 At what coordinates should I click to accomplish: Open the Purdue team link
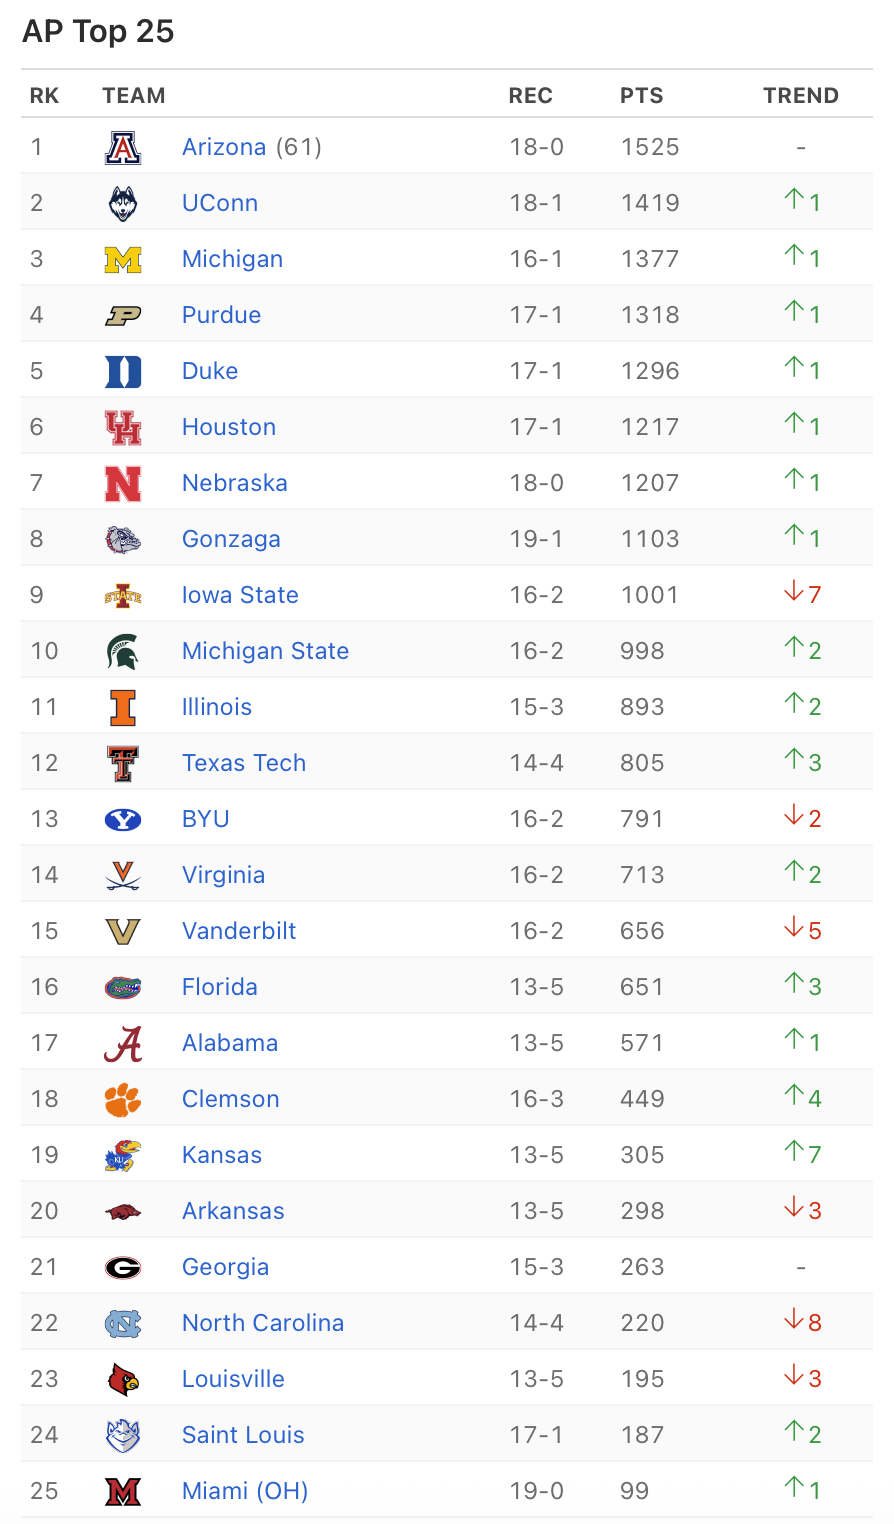coord(221,315)
